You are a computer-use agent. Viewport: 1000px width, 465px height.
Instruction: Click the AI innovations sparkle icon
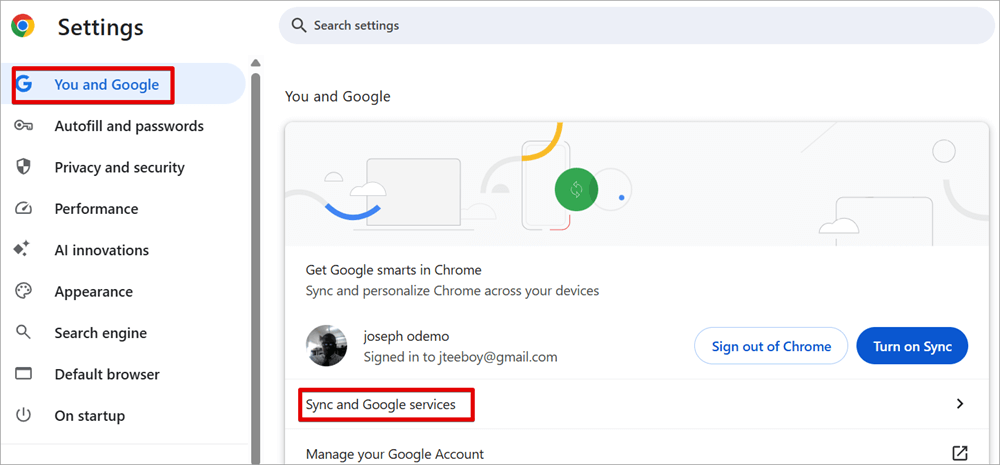pos(24,250)
